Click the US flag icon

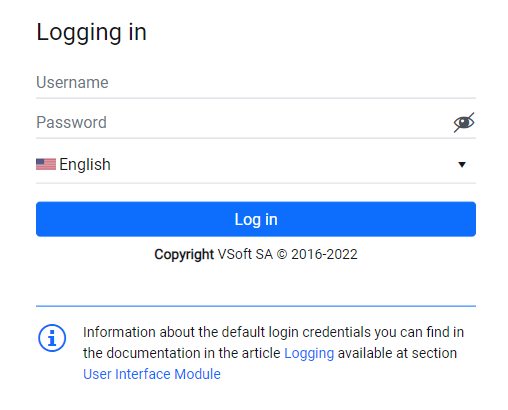(x=46, y=164)
